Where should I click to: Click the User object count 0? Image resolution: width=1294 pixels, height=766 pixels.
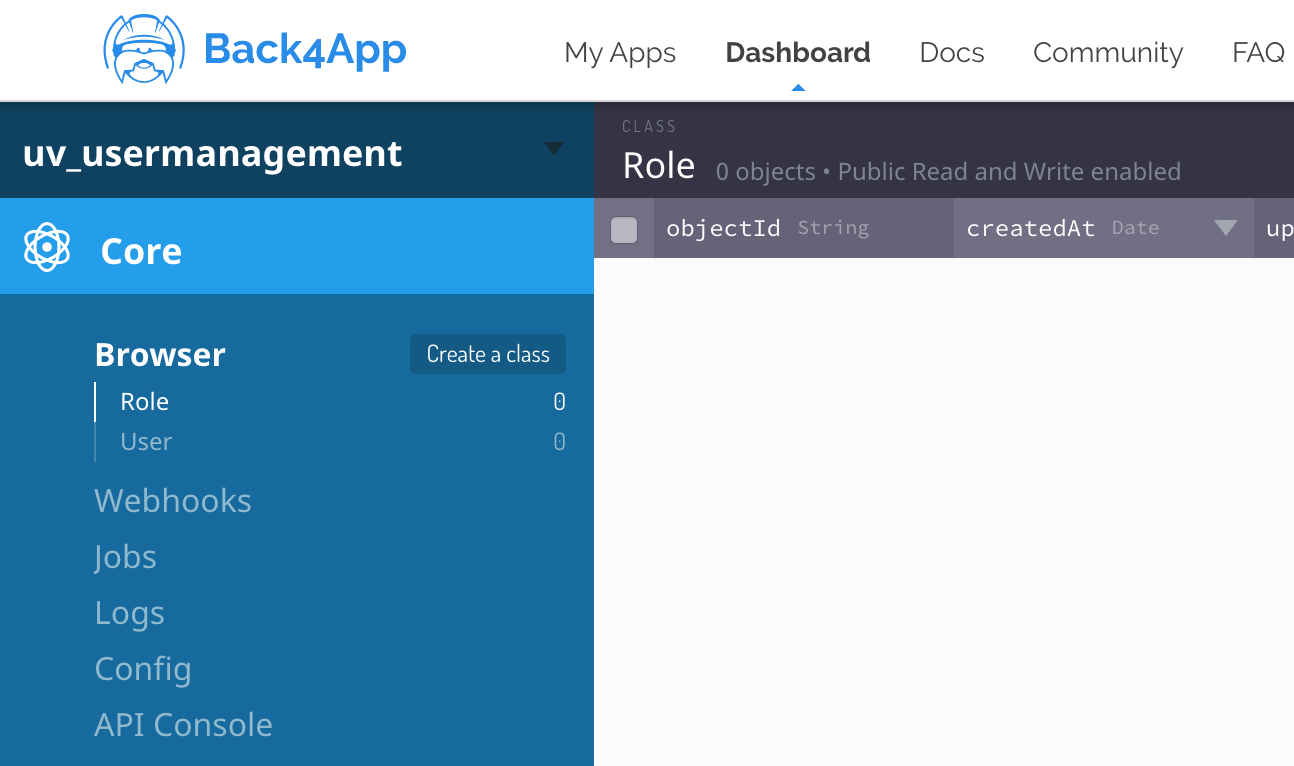pos(560,442)
